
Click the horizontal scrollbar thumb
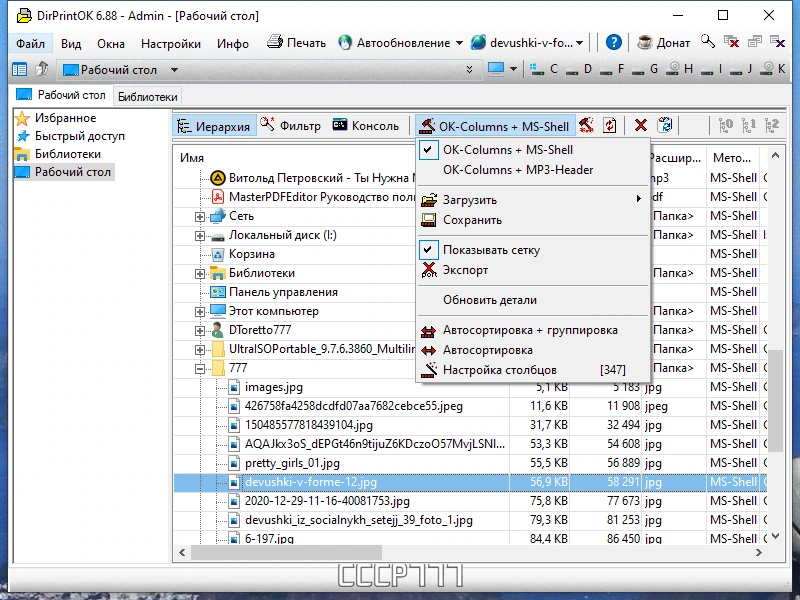point(286,552)
